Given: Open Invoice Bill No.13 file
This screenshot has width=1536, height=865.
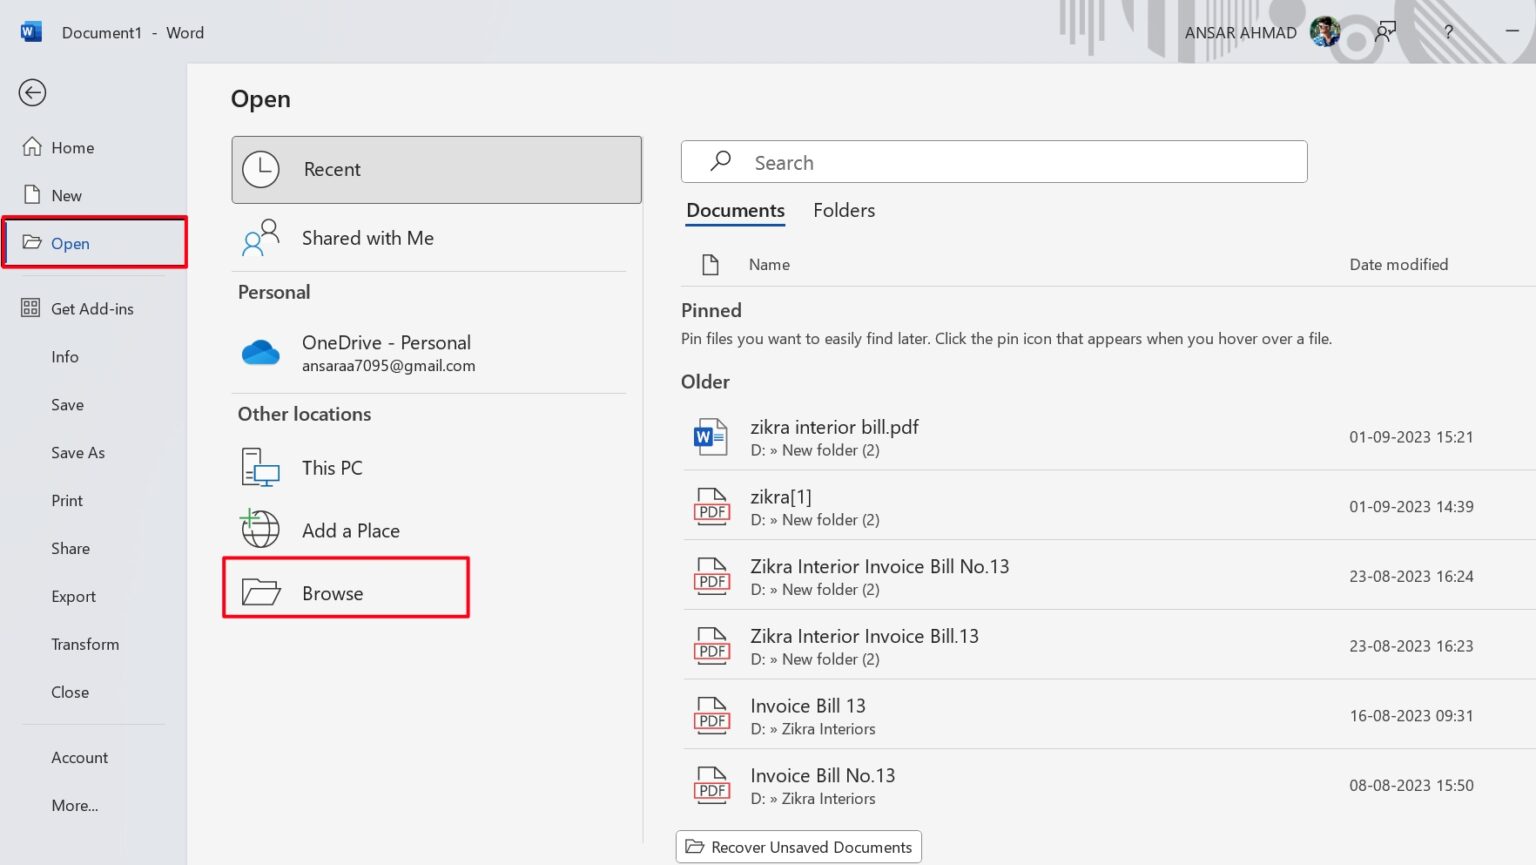Looking at the screenshot, I should tap(822, 776).
